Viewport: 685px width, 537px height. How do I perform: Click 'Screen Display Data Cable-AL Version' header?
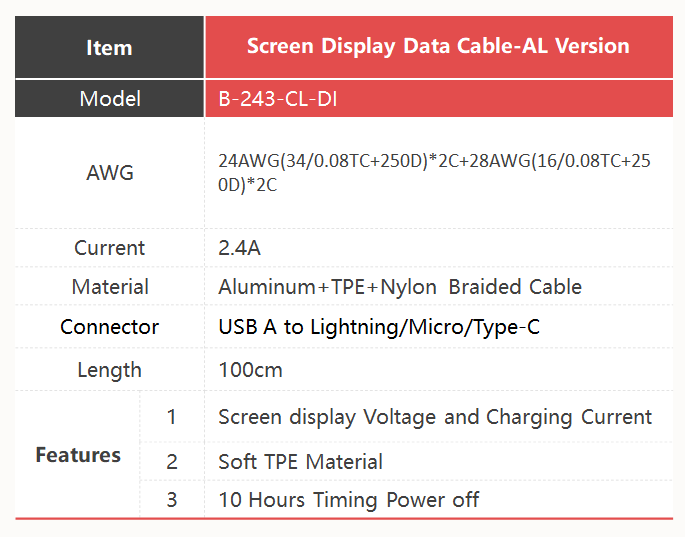point(439,46)
